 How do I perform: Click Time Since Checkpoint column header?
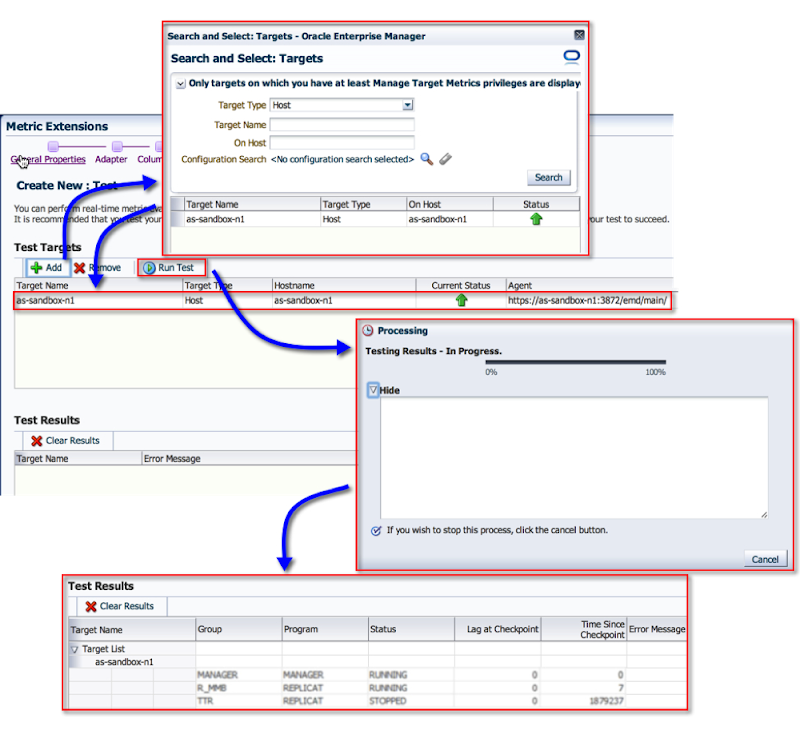584,630
